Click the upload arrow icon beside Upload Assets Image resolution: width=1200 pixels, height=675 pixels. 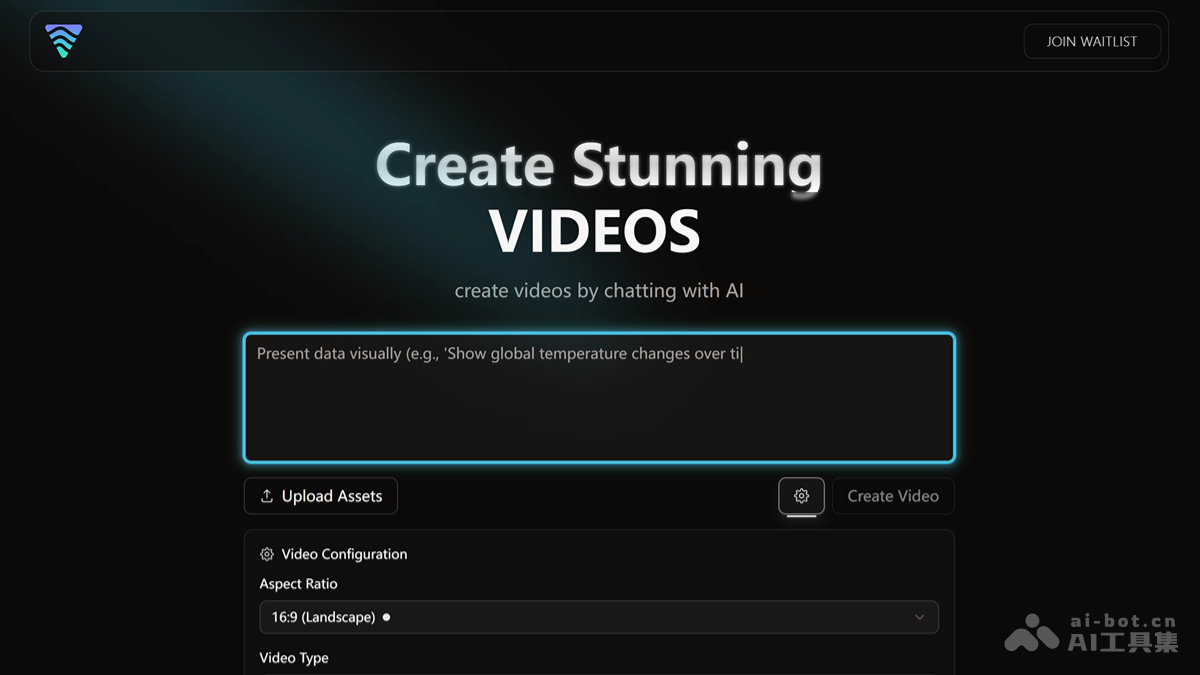[267, 496]
